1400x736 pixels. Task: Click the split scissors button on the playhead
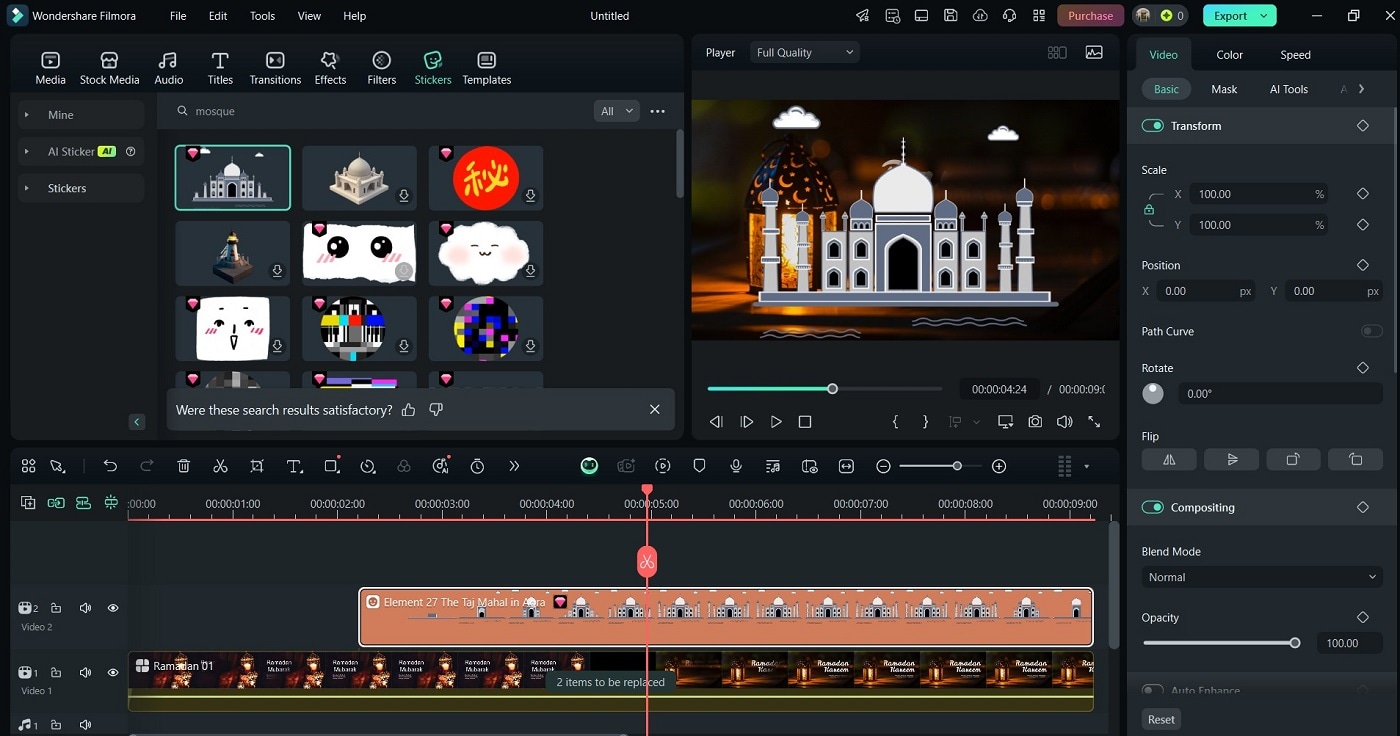pyautogui.click(x=647, y=561)
